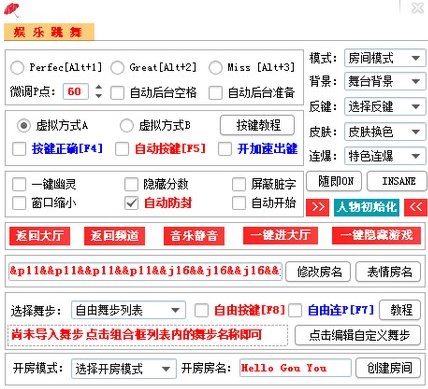
Task: Click the red >> arrow button
Action: [317, 208]
